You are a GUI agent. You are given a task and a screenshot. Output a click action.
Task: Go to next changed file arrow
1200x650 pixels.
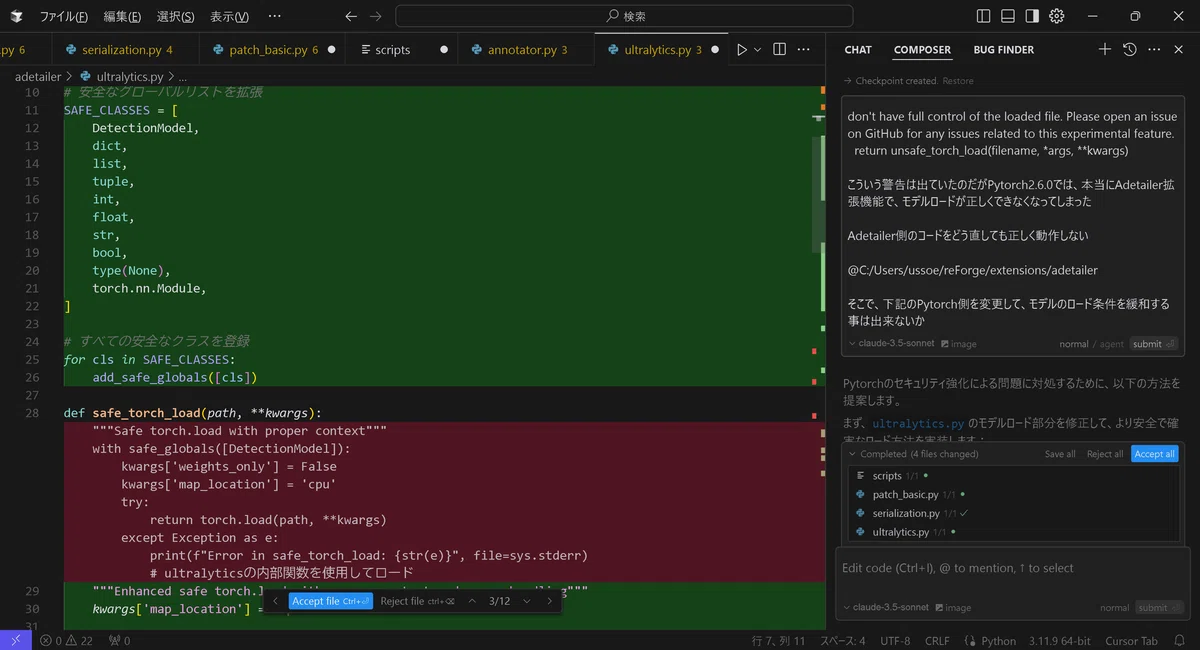549,601
